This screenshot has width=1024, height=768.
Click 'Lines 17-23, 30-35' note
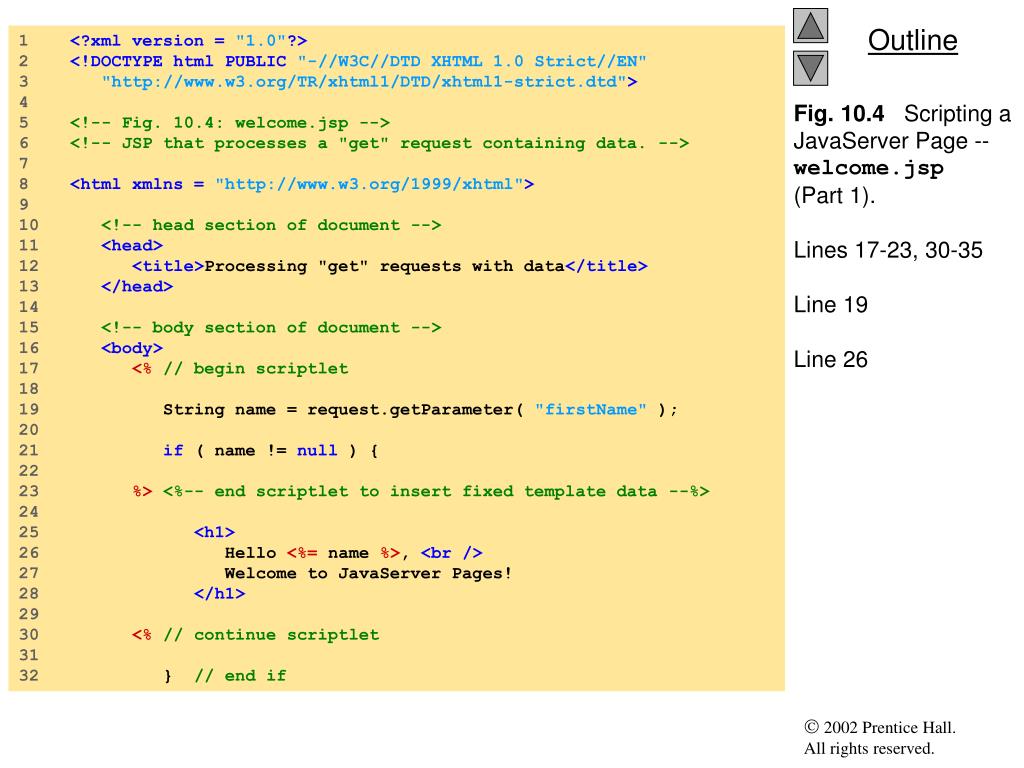click(888, 250)
